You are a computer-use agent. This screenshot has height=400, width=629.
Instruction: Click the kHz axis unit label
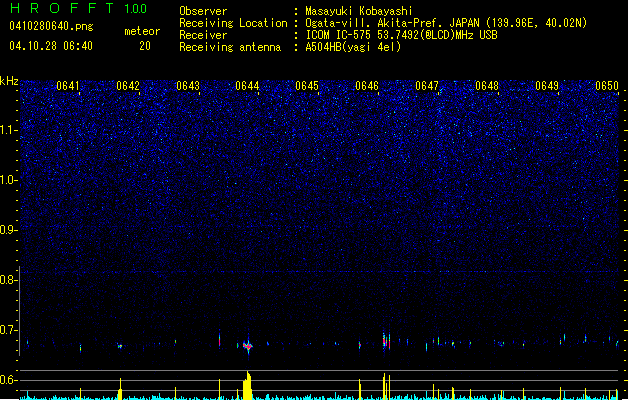(9, 81)
